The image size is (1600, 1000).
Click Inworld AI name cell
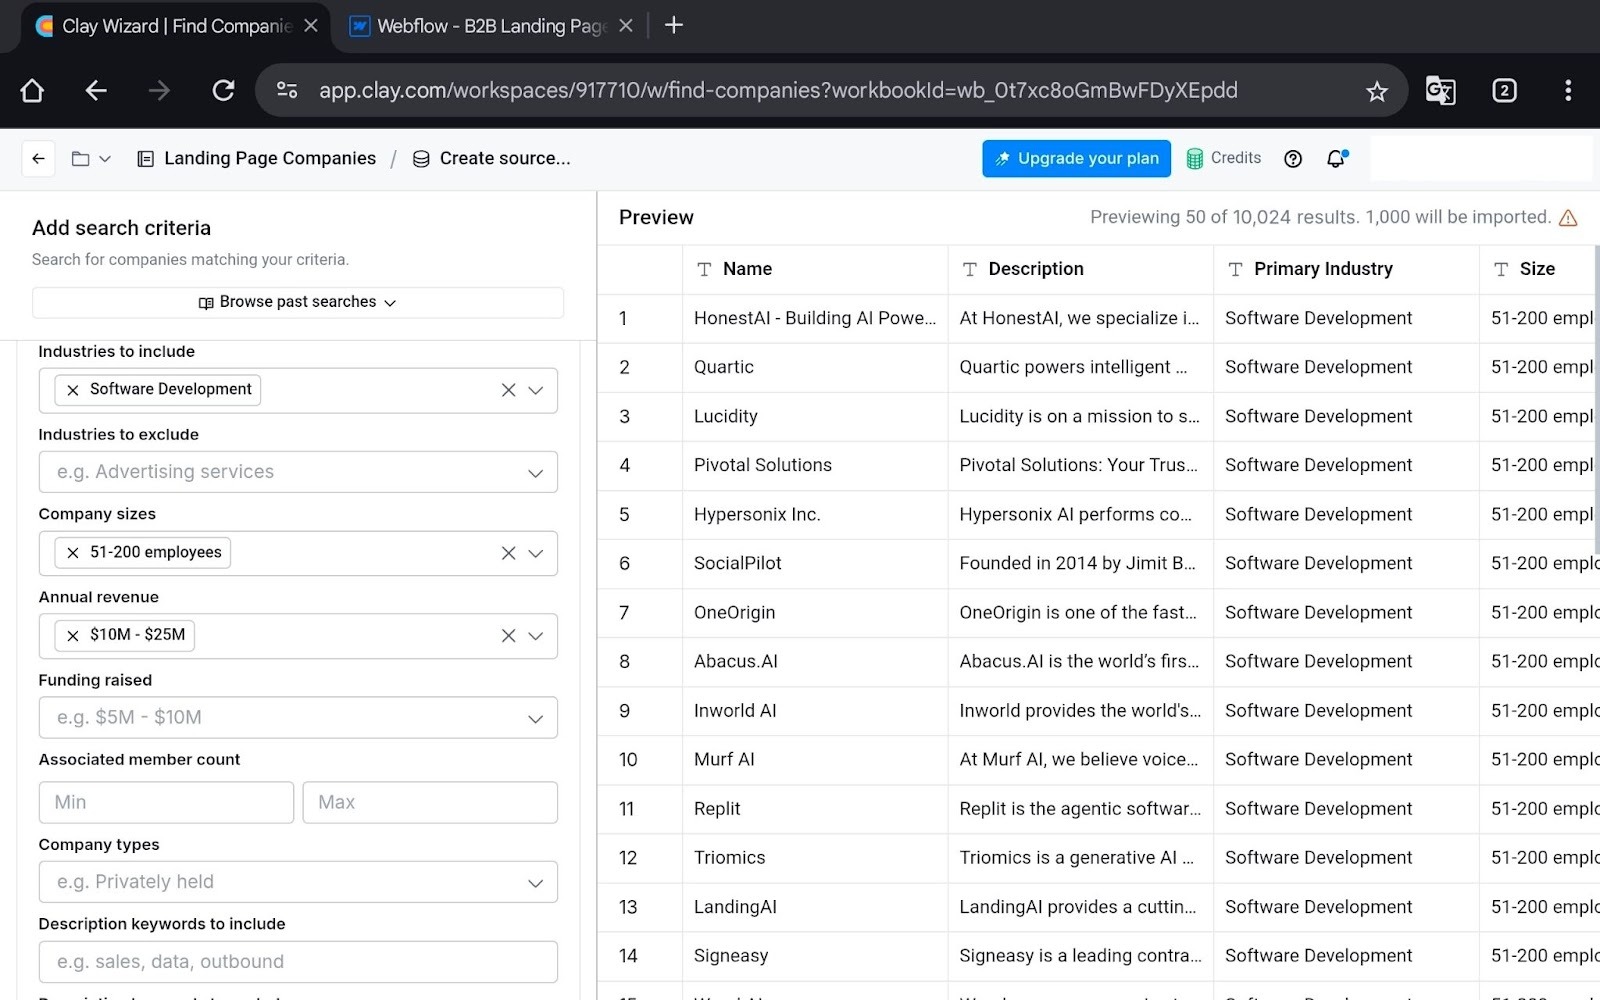click(x=815, y=710)
